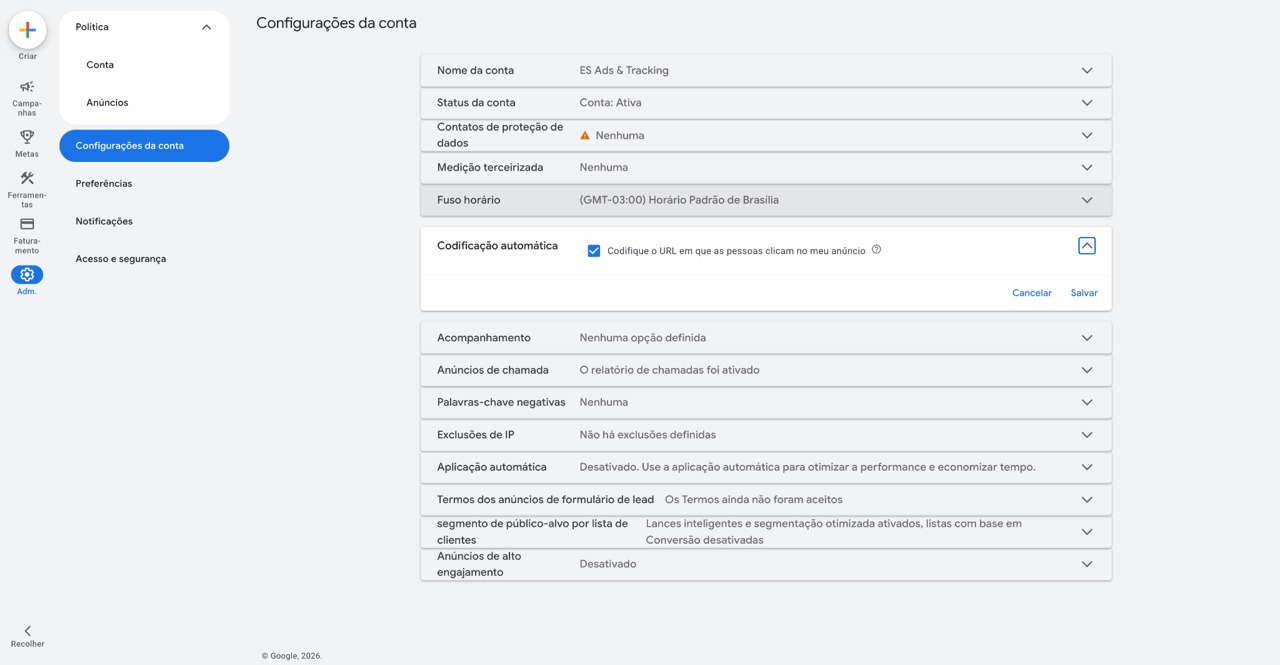The width and height of the screenshot is (1280, 665).
Task: Click the Cancelar button
Action: pos(1032,293)
